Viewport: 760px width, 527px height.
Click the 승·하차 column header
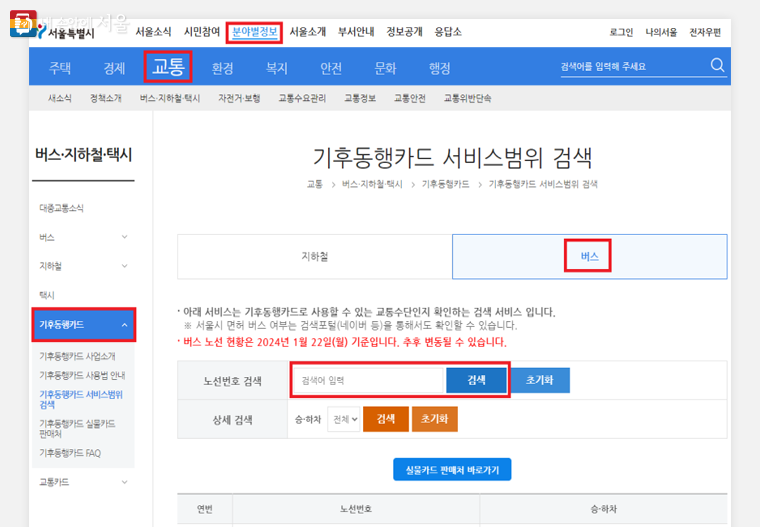tap(603, 509)
